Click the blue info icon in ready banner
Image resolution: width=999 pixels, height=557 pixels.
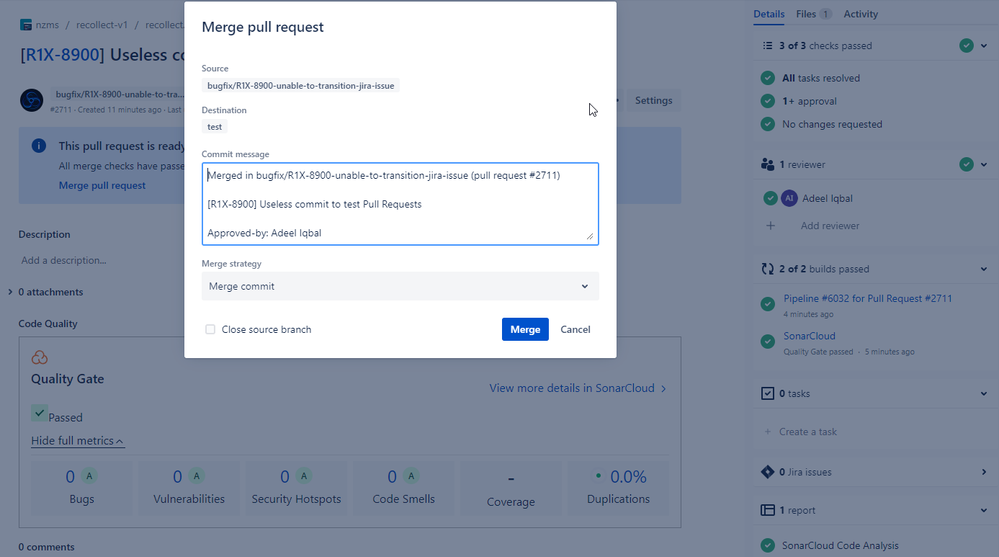tap(39, 146)
